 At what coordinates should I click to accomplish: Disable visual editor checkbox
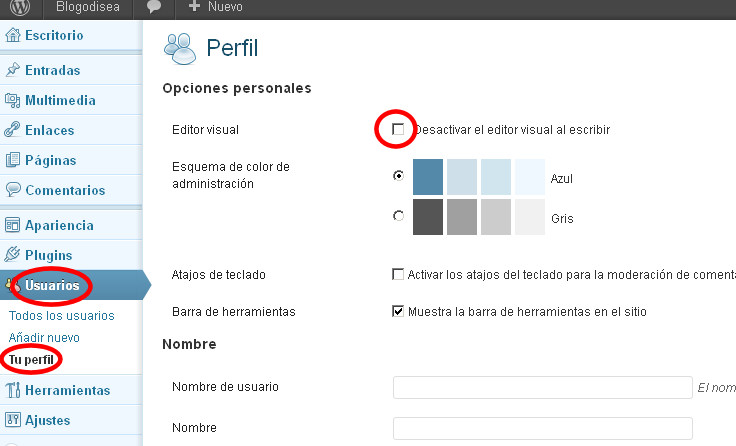click(x=399, y=129)
